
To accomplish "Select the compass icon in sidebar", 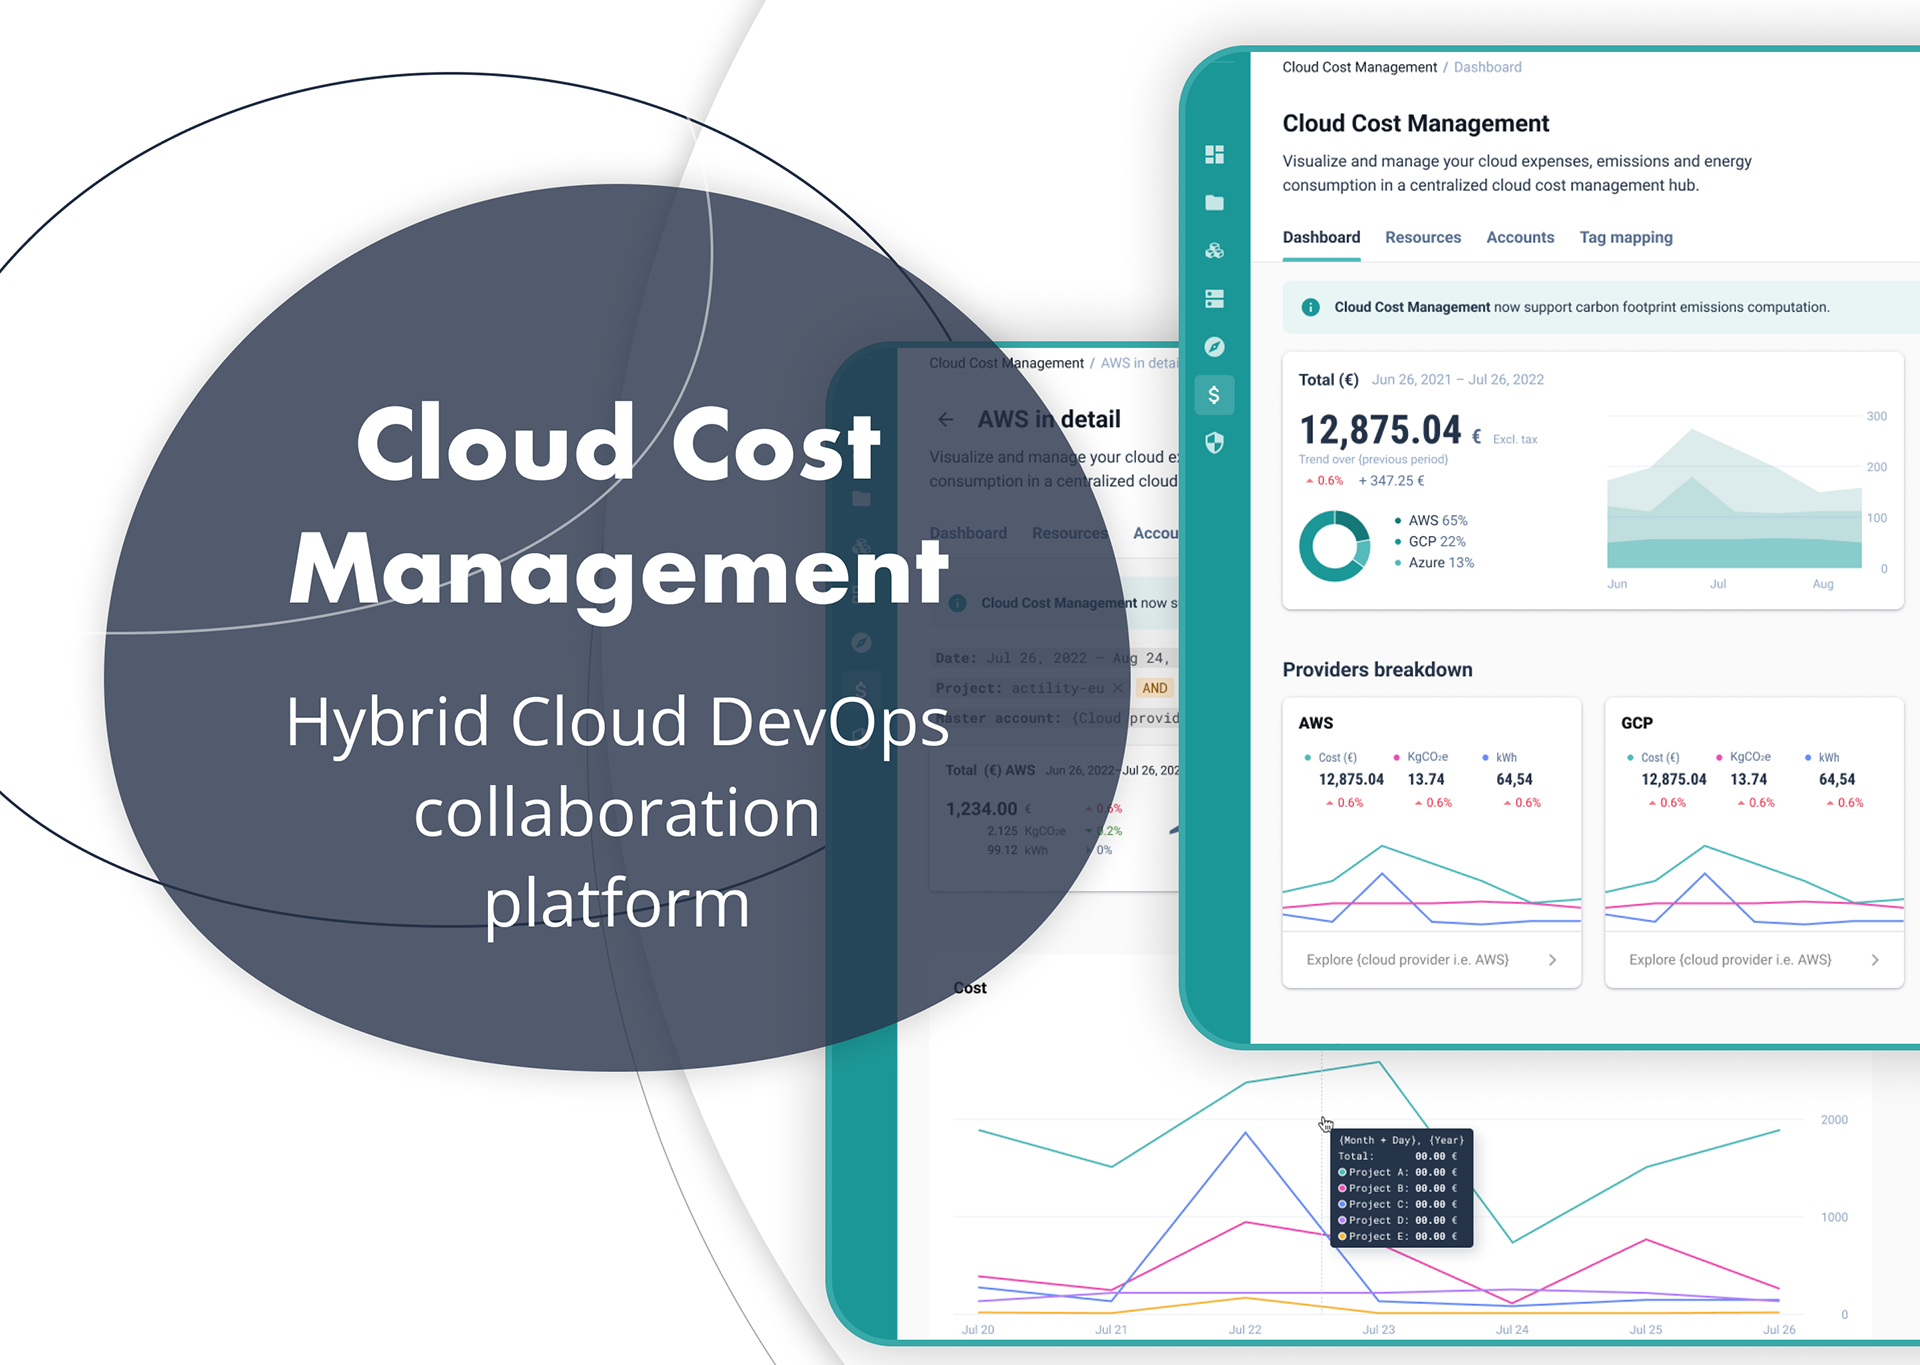I will click(1214, 347).
